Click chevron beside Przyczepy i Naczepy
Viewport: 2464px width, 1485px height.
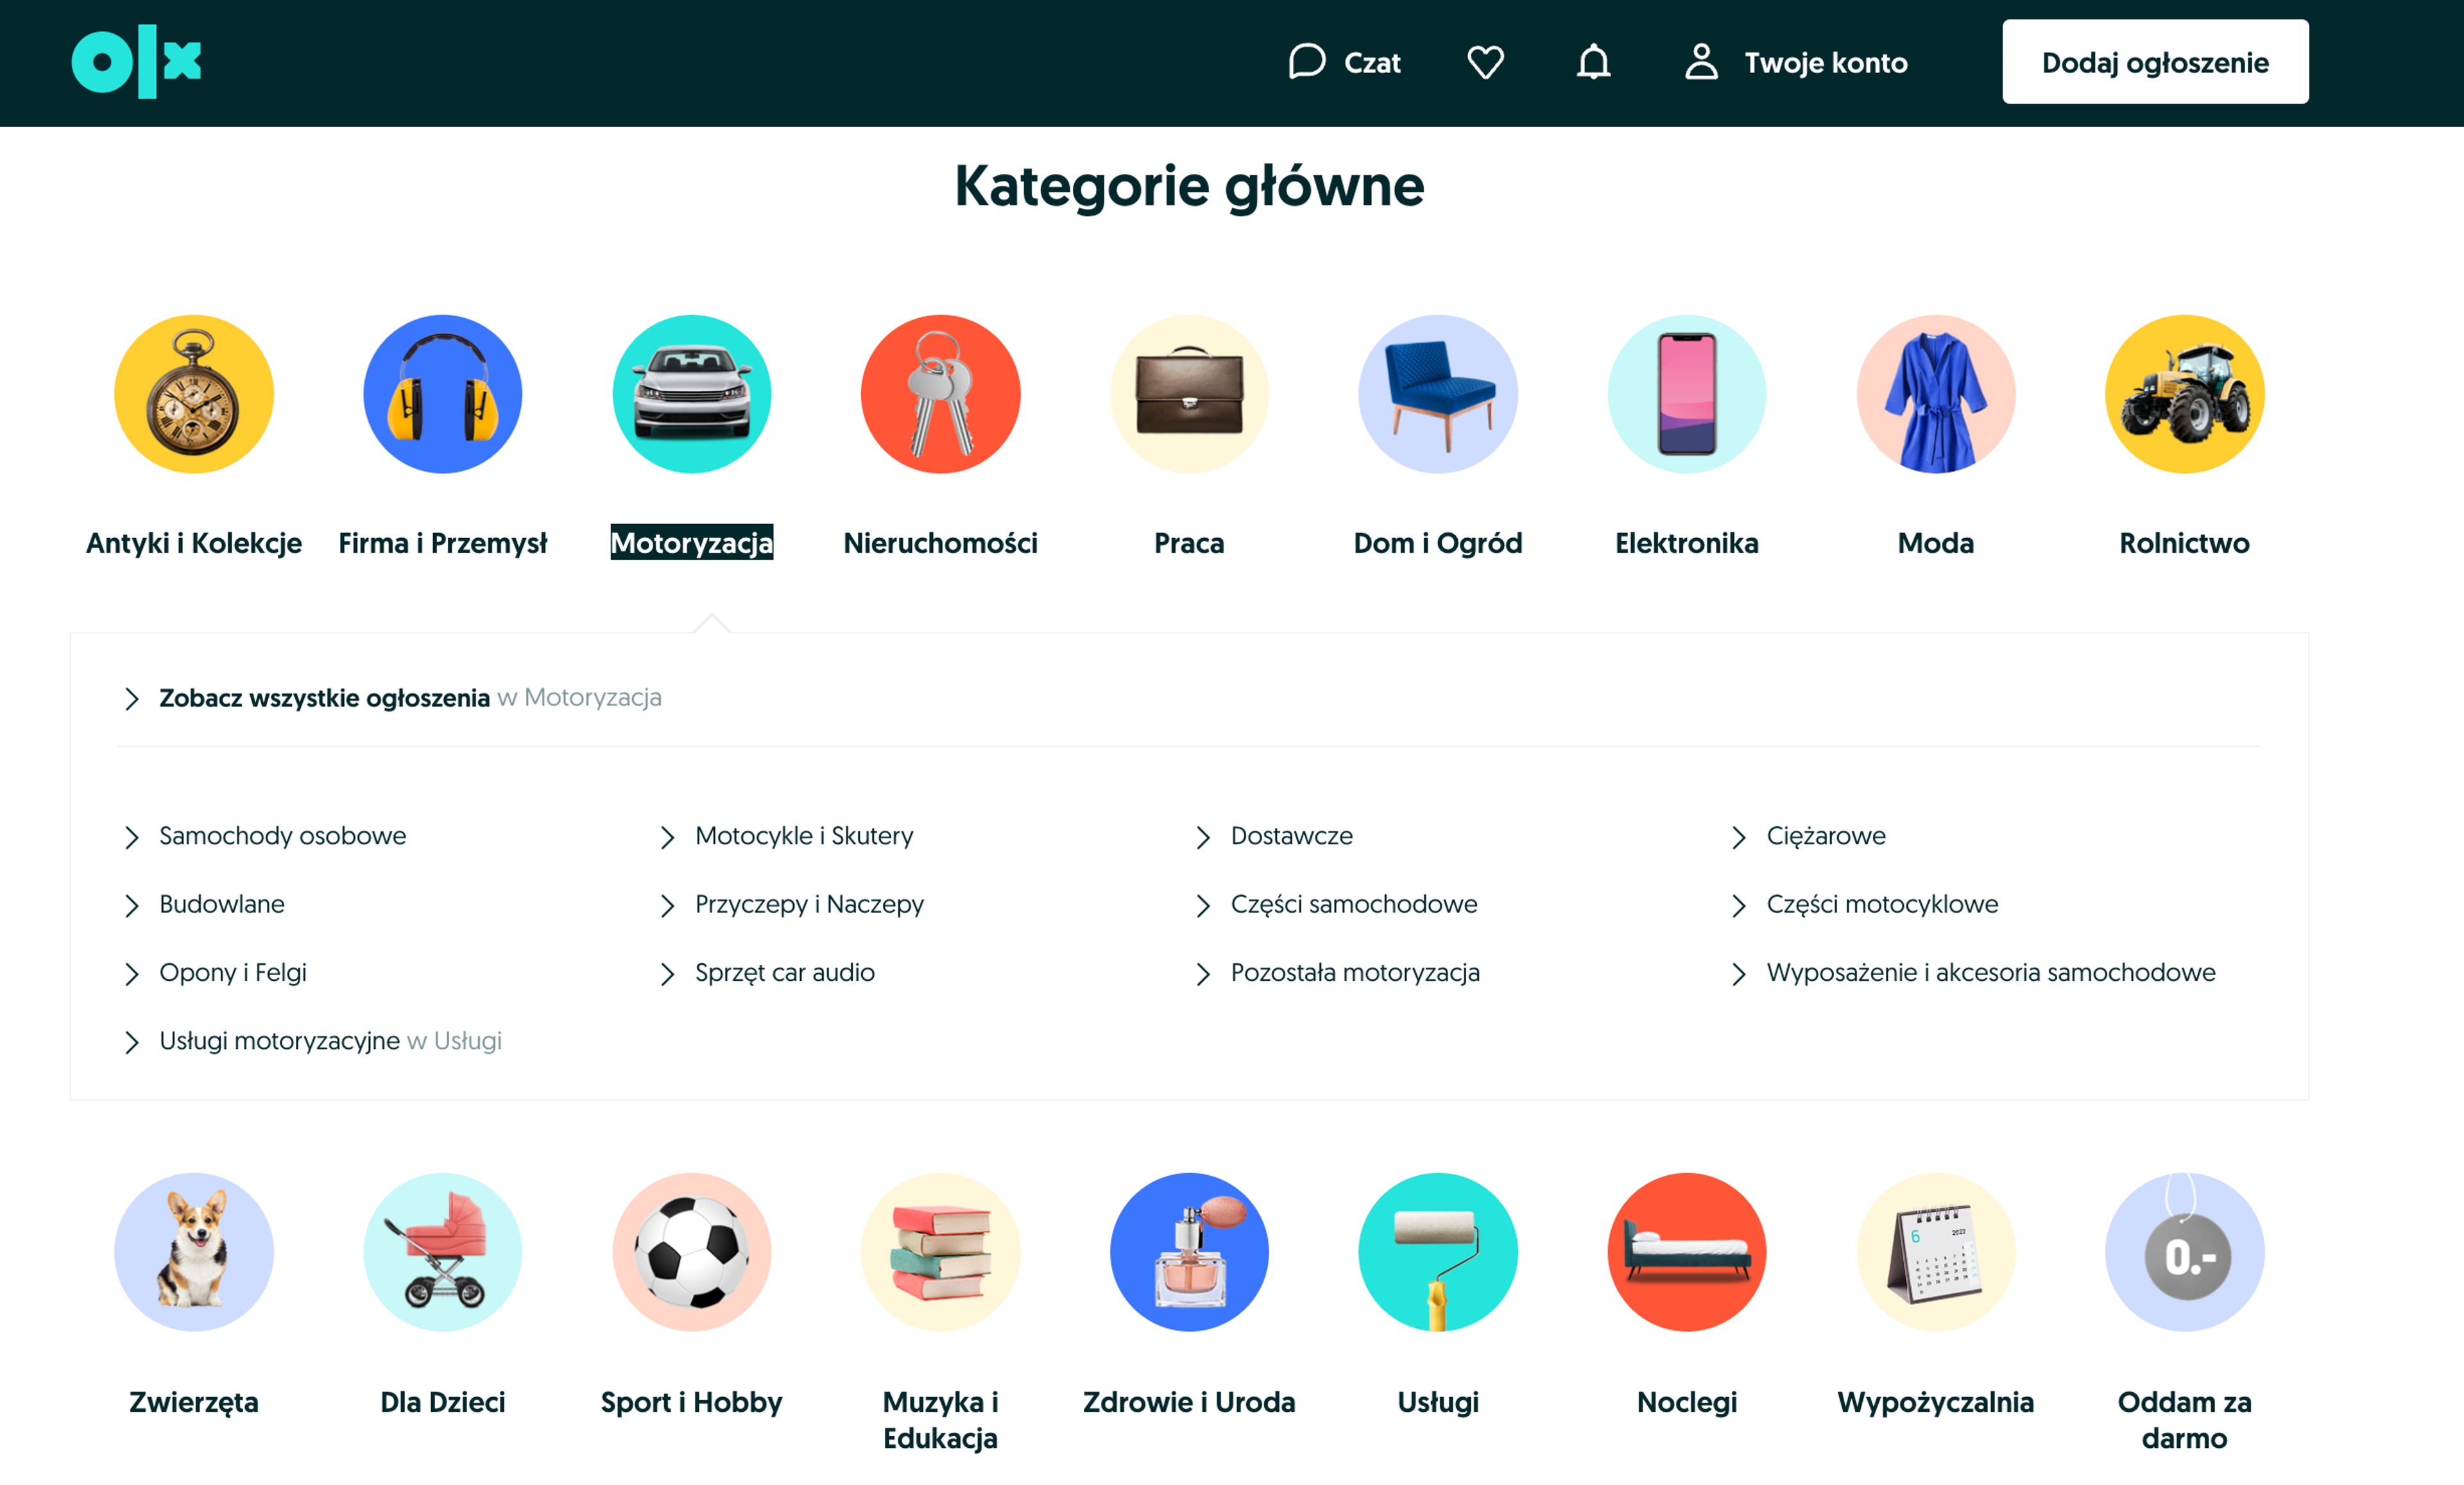(667, 906)
